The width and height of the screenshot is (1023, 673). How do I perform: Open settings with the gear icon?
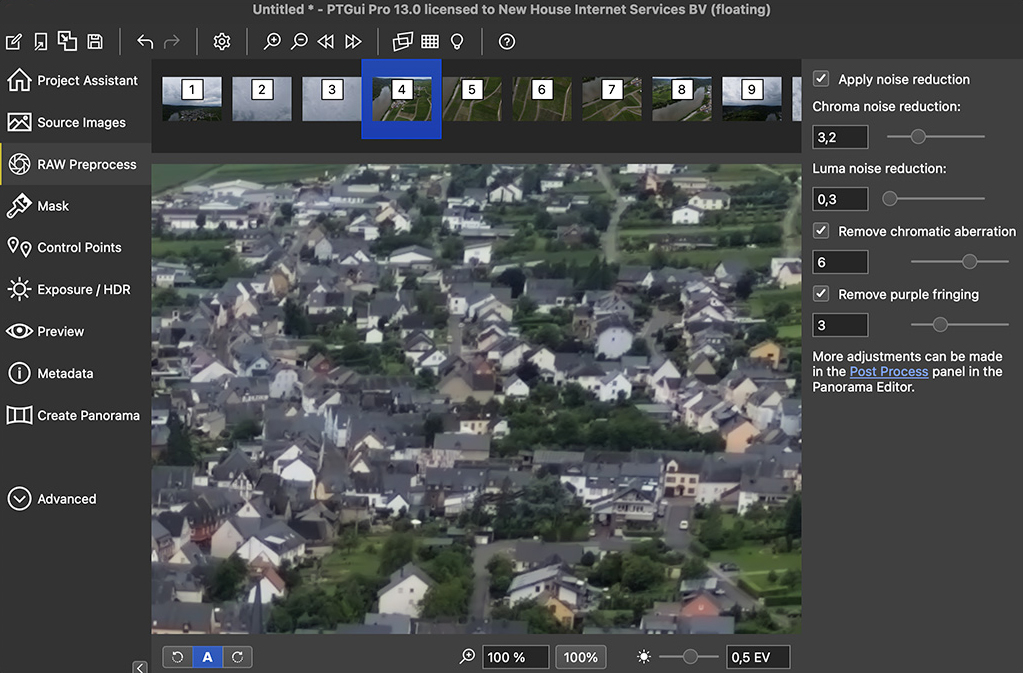point(222,42)
